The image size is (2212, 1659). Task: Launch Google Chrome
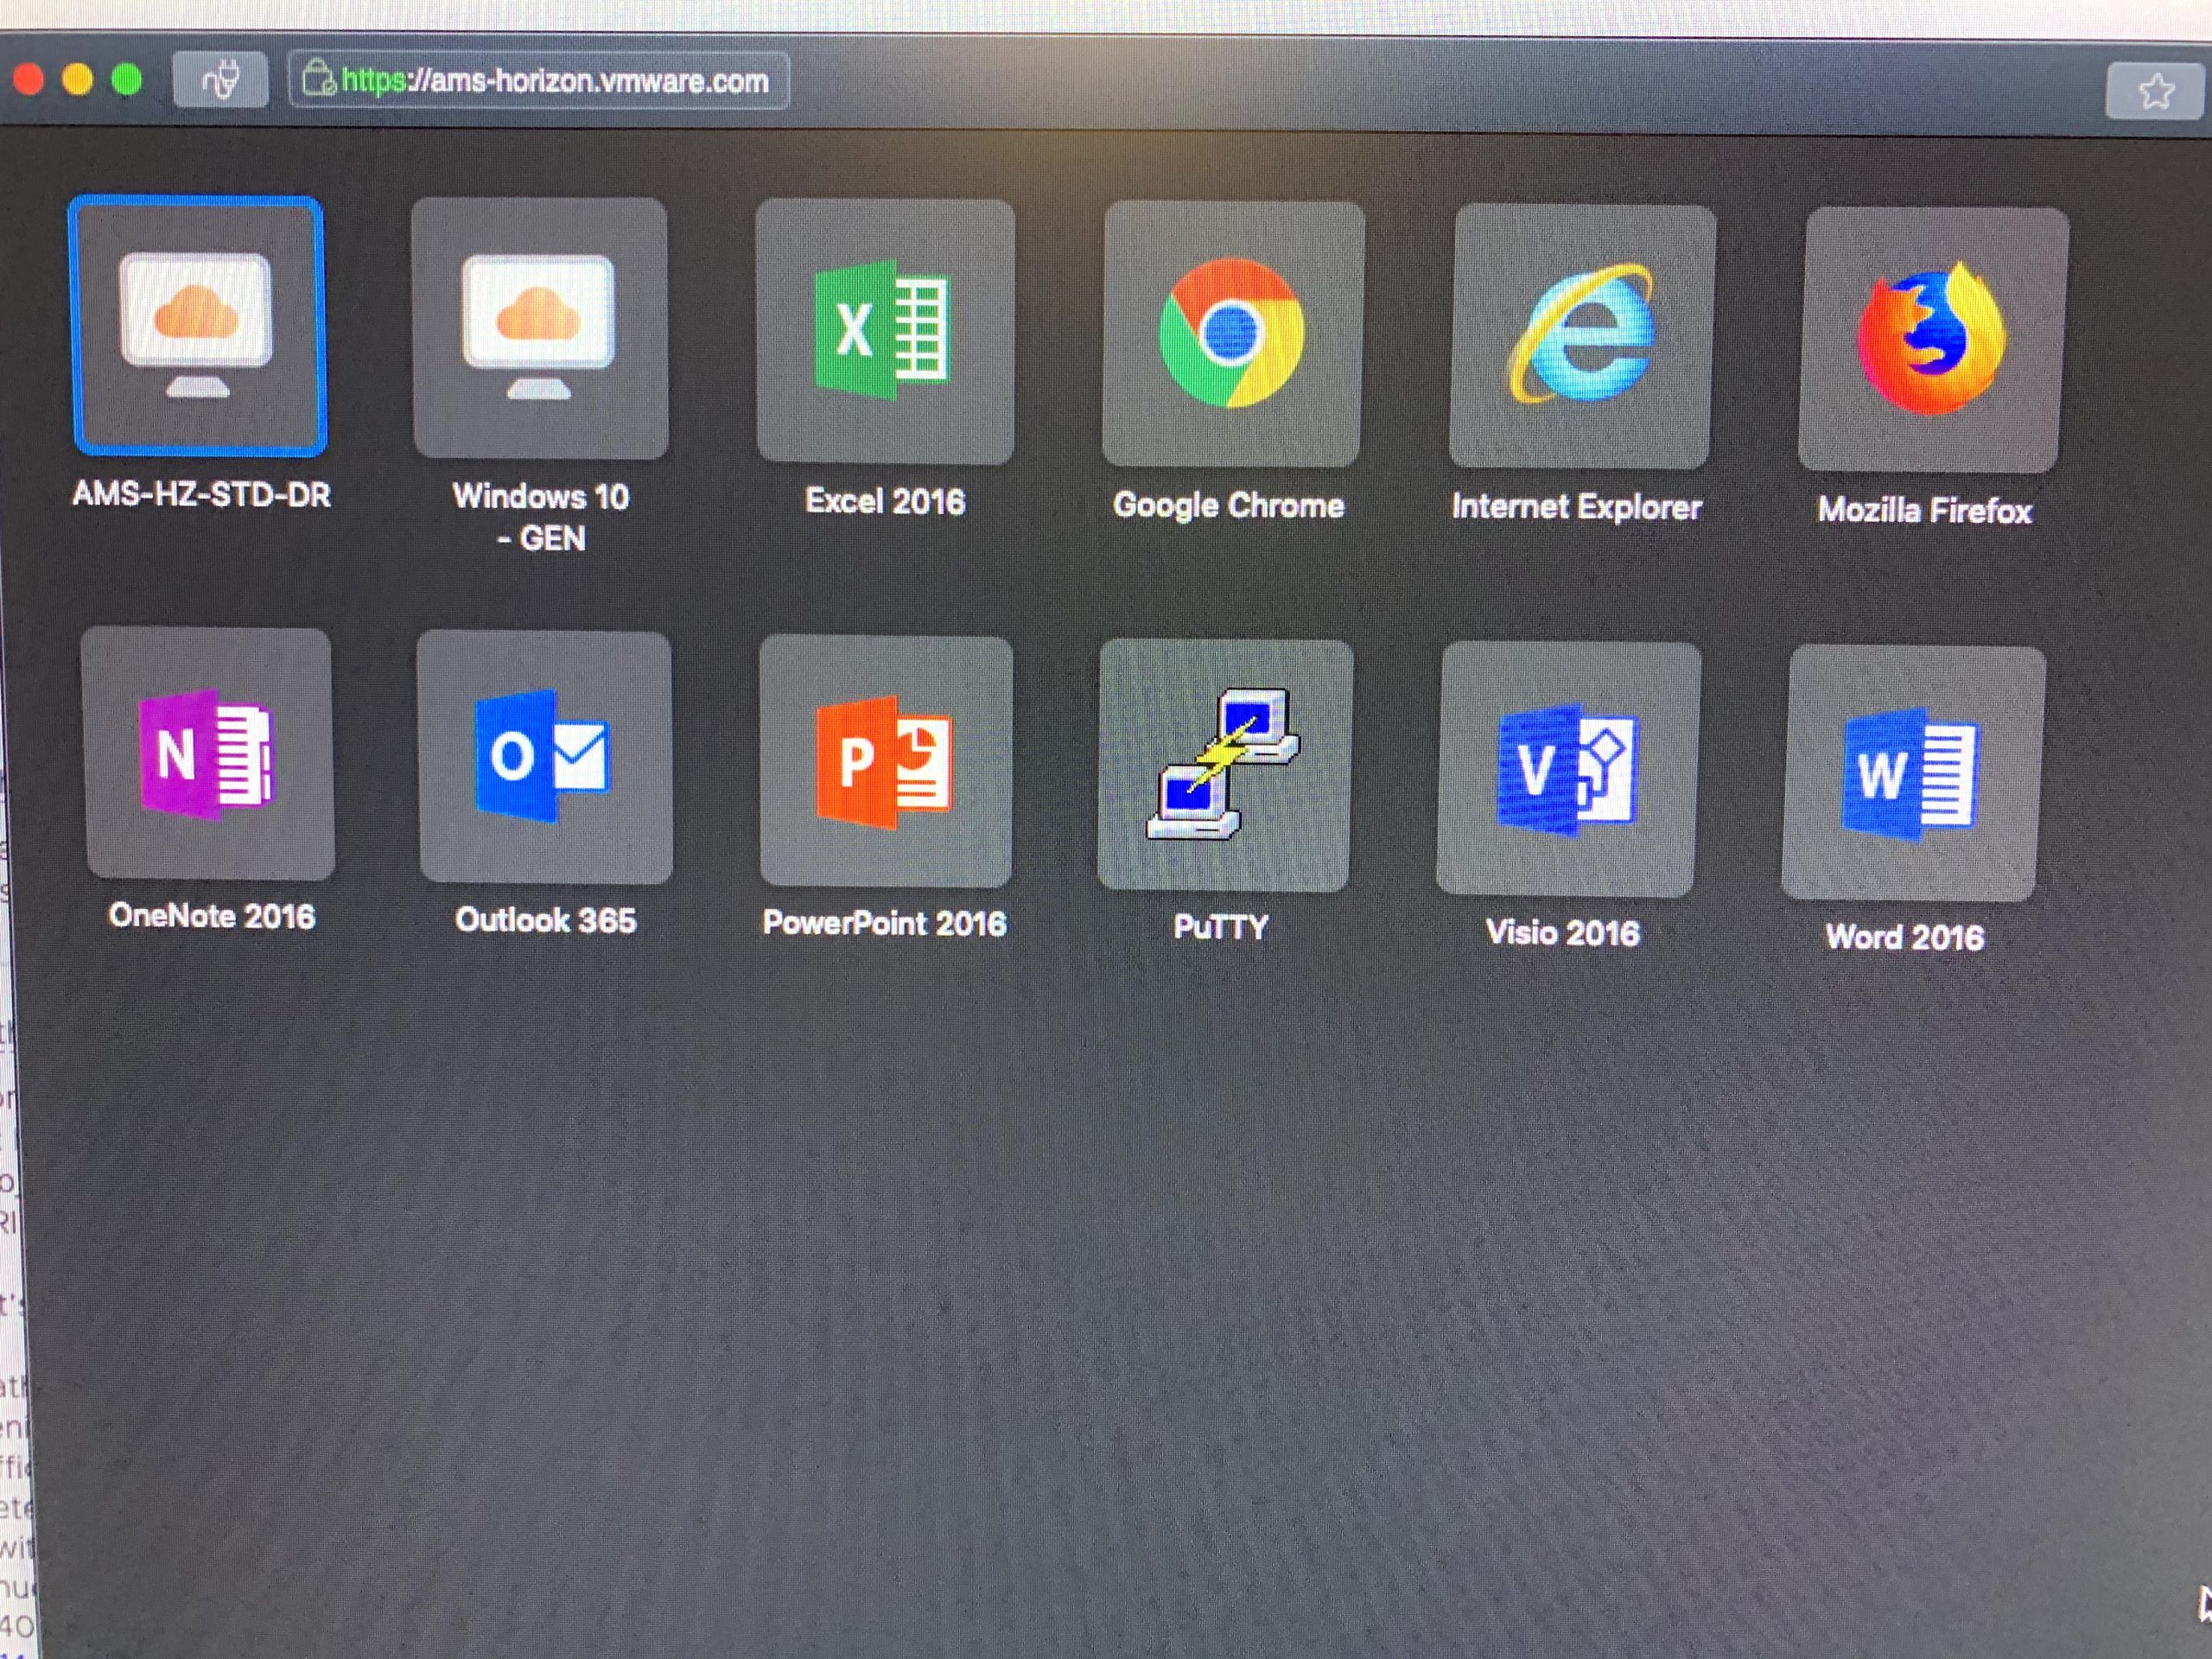1232,334
